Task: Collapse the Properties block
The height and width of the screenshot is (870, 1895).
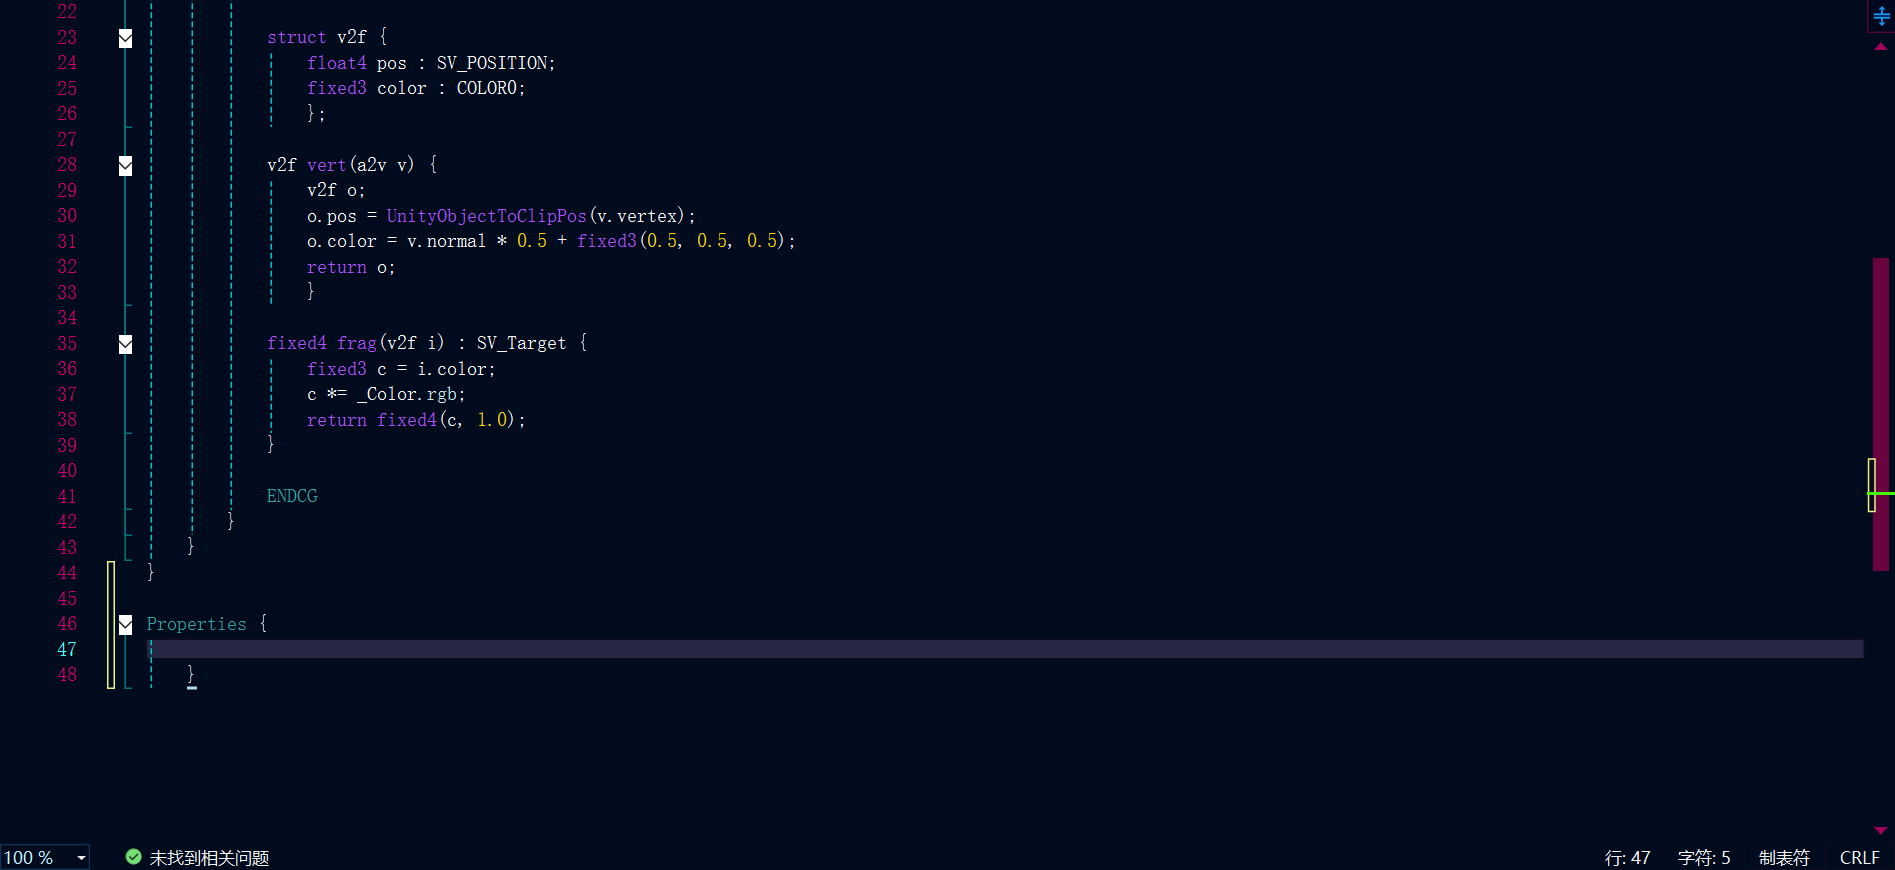Action: (x=125, y=625)
